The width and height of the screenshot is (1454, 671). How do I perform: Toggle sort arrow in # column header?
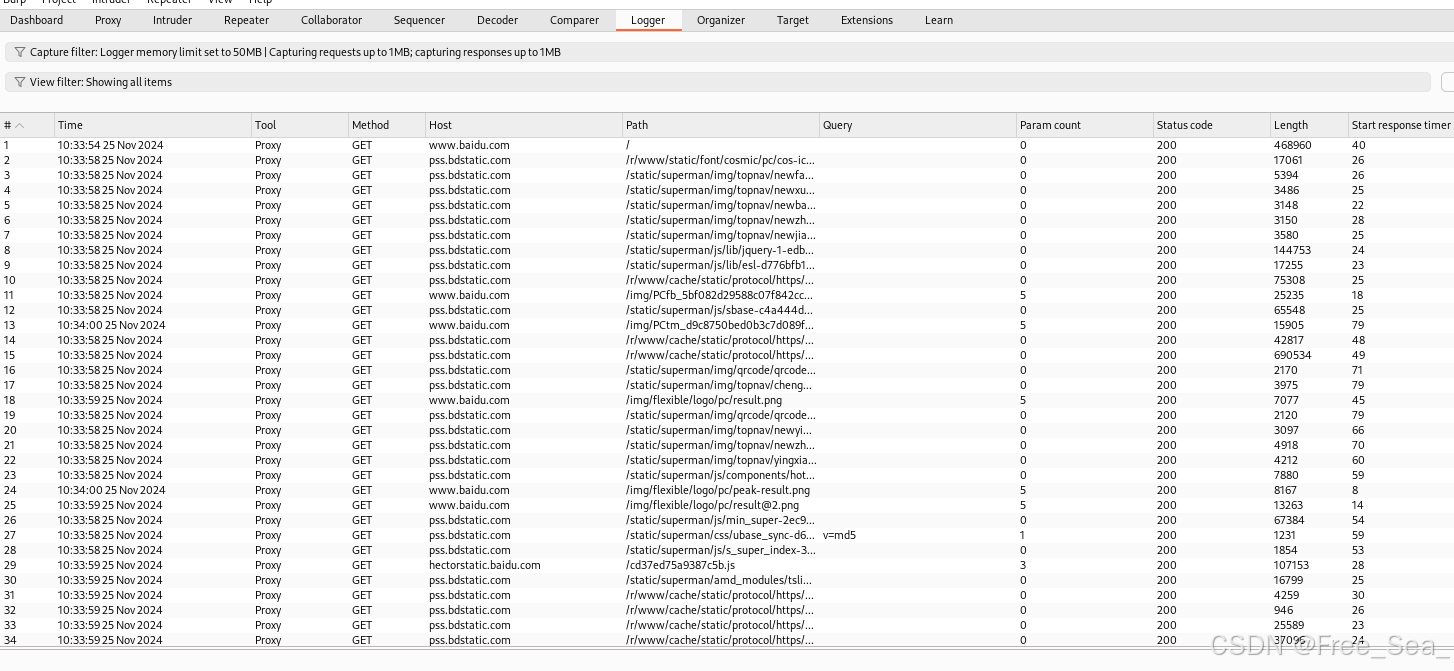tap(20, 125)
